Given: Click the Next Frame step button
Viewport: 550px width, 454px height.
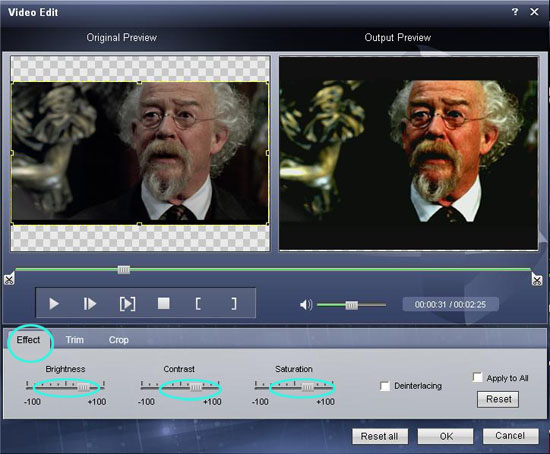Looking at the screenshot, I should pyautogui.click(x=89, y=304).
